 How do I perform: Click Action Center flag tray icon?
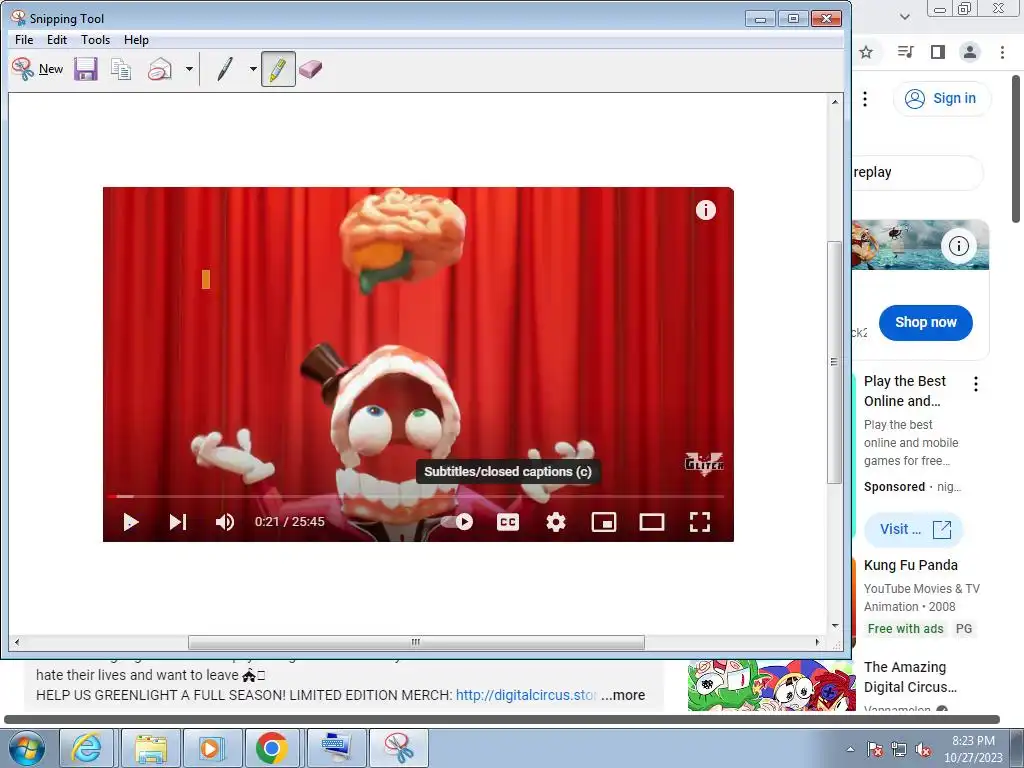tap(874, 749)
